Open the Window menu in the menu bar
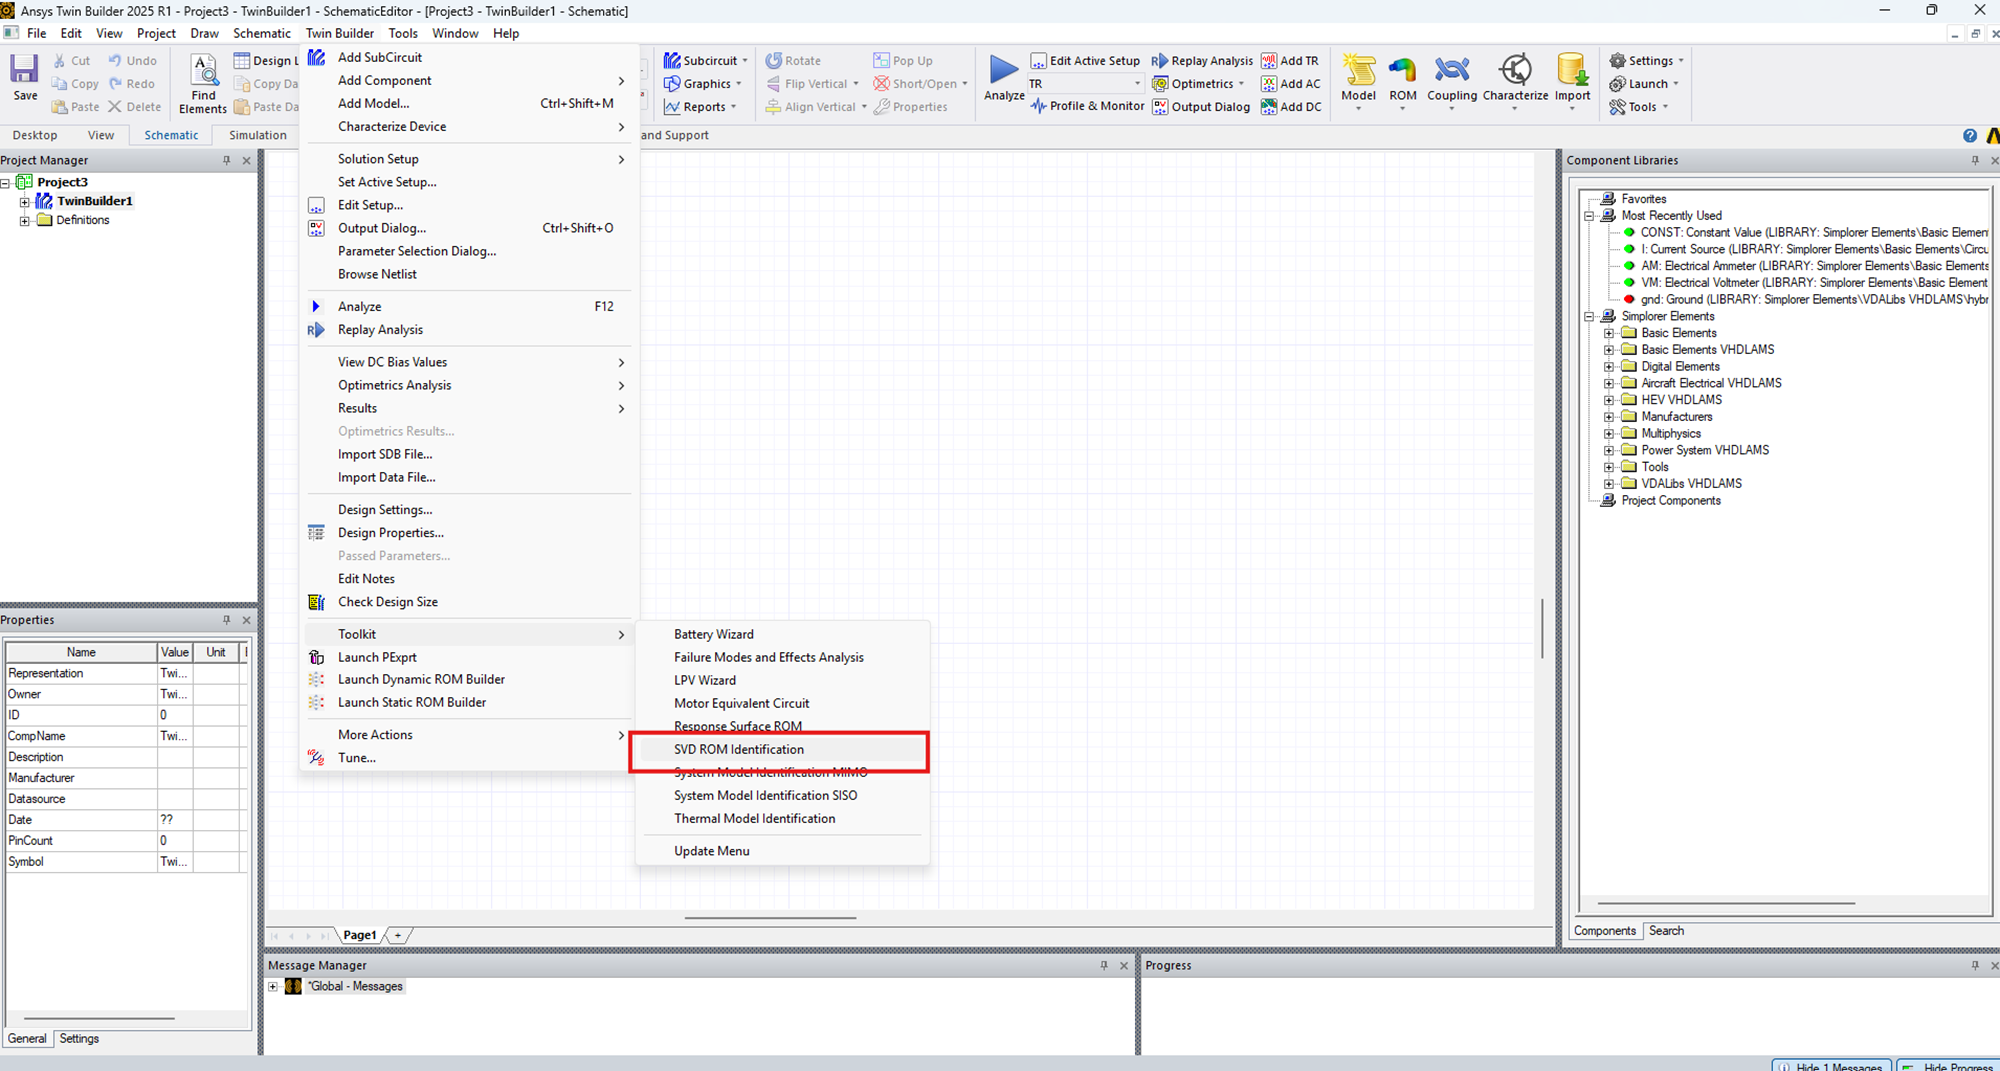This screenshot has height=1071, width=2000. click(455, 33)
